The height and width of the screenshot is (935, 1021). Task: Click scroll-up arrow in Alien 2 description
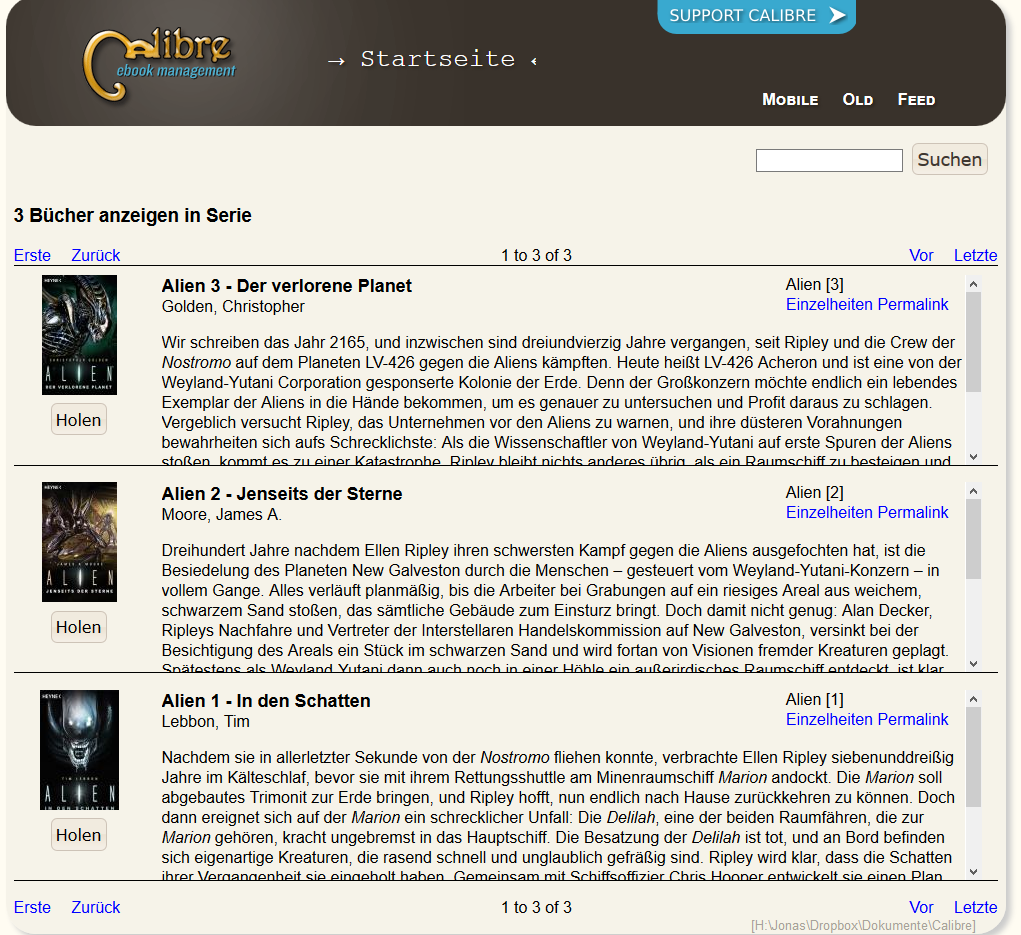973,491
